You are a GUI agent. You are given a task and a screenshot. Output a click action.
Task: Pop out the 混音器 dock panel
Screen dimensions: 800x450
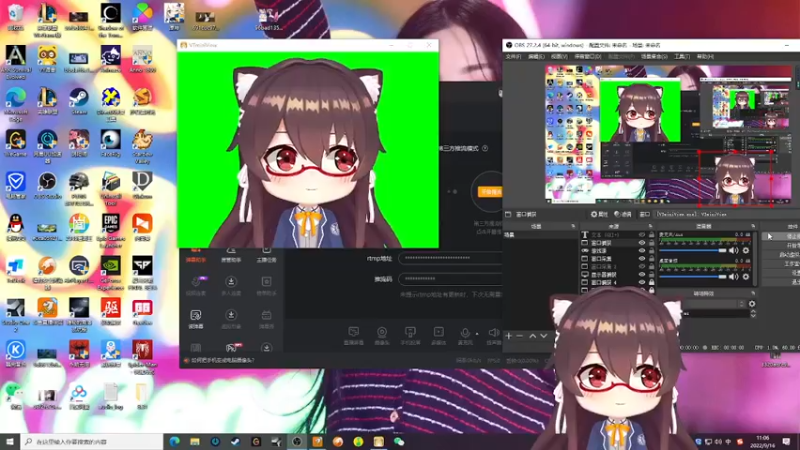pyautogui.click(x=753, y=226)
